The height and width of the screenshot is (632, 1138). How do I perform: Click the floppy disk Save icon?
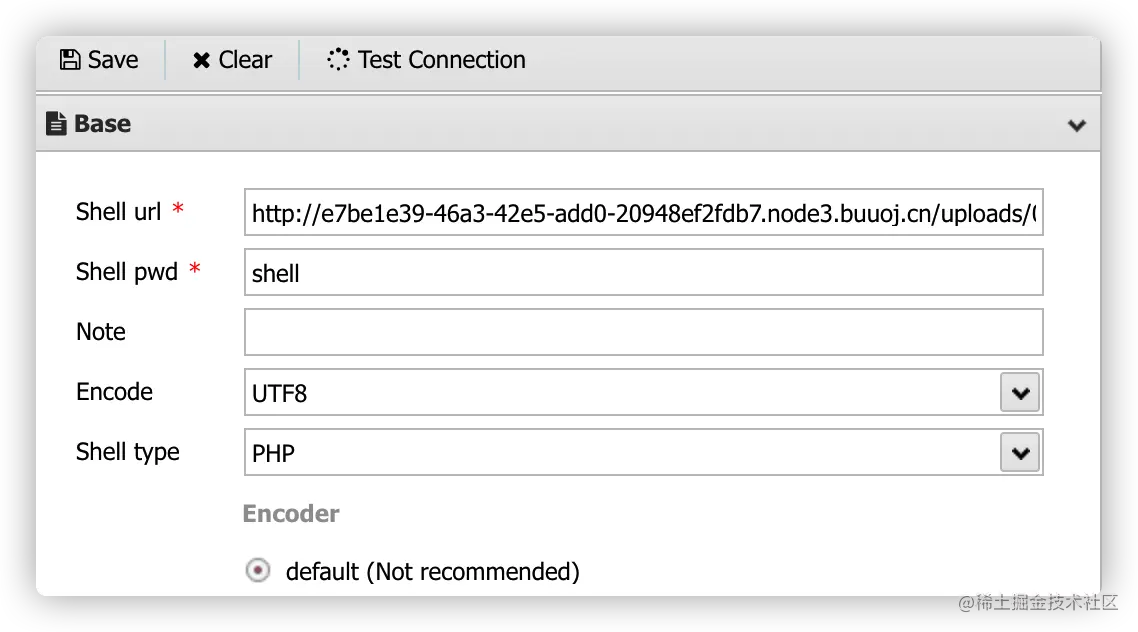coord(70,60)
